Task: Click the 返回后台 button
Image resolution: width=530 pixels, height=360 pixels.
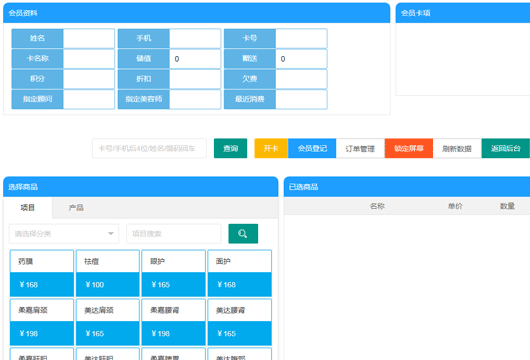Action: (x=506, y=148)
